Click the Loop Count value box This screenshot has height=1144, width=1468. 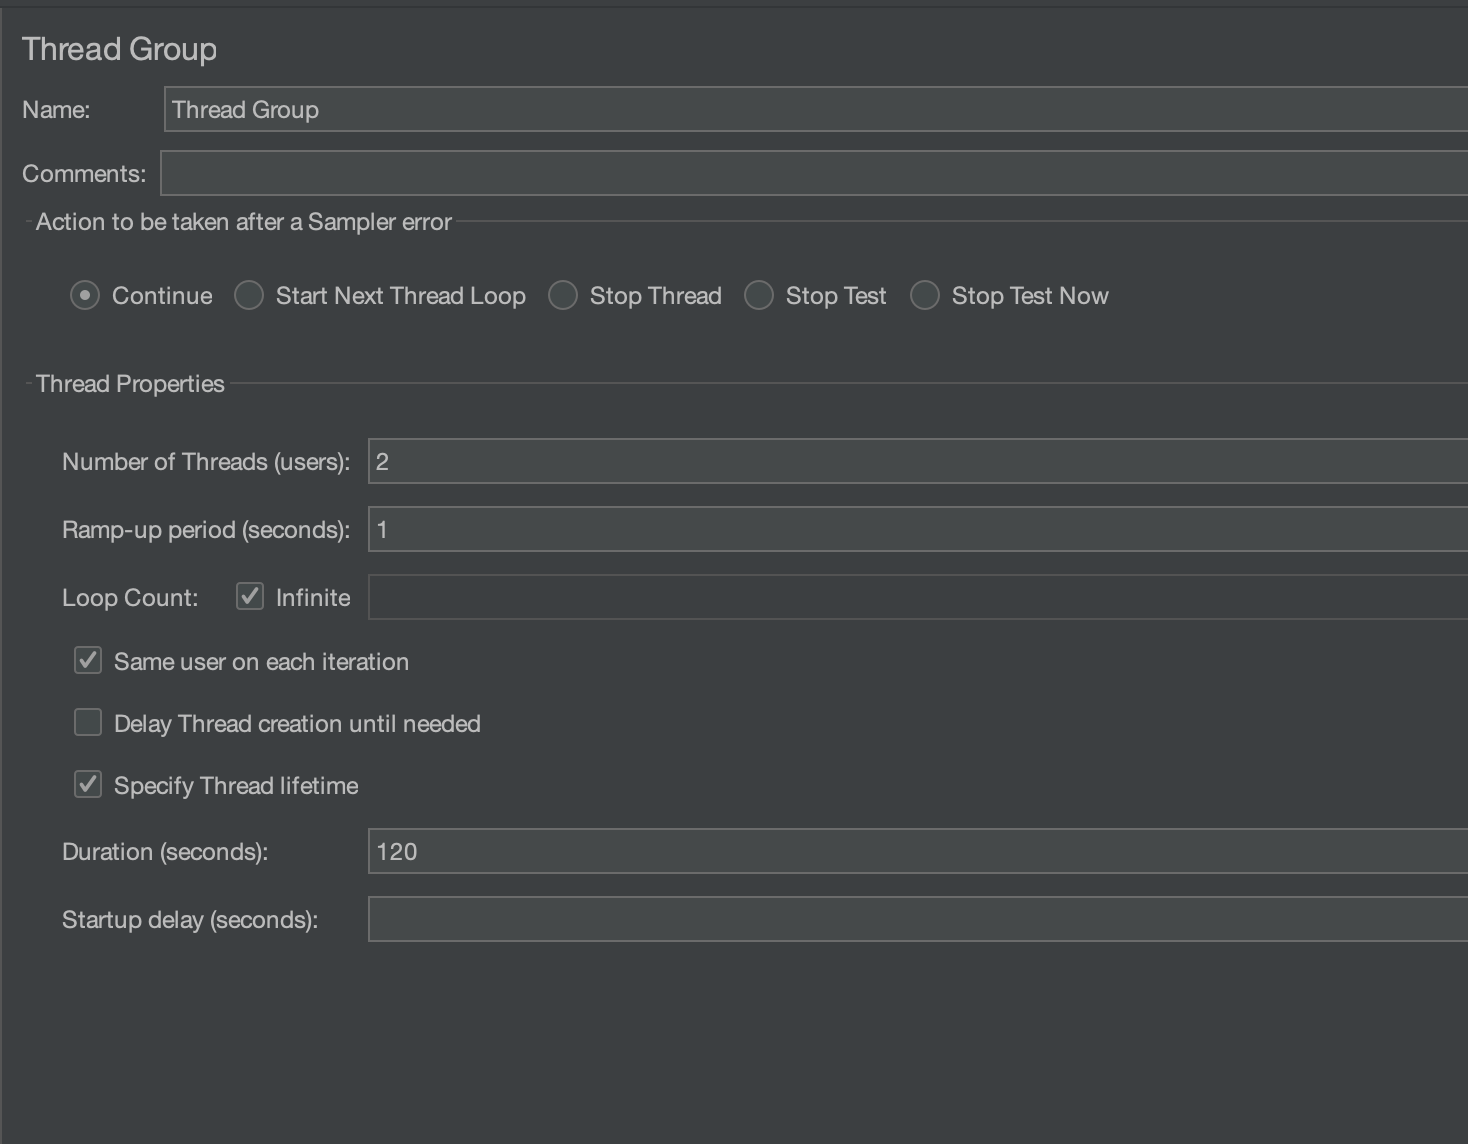coord(700,596)
